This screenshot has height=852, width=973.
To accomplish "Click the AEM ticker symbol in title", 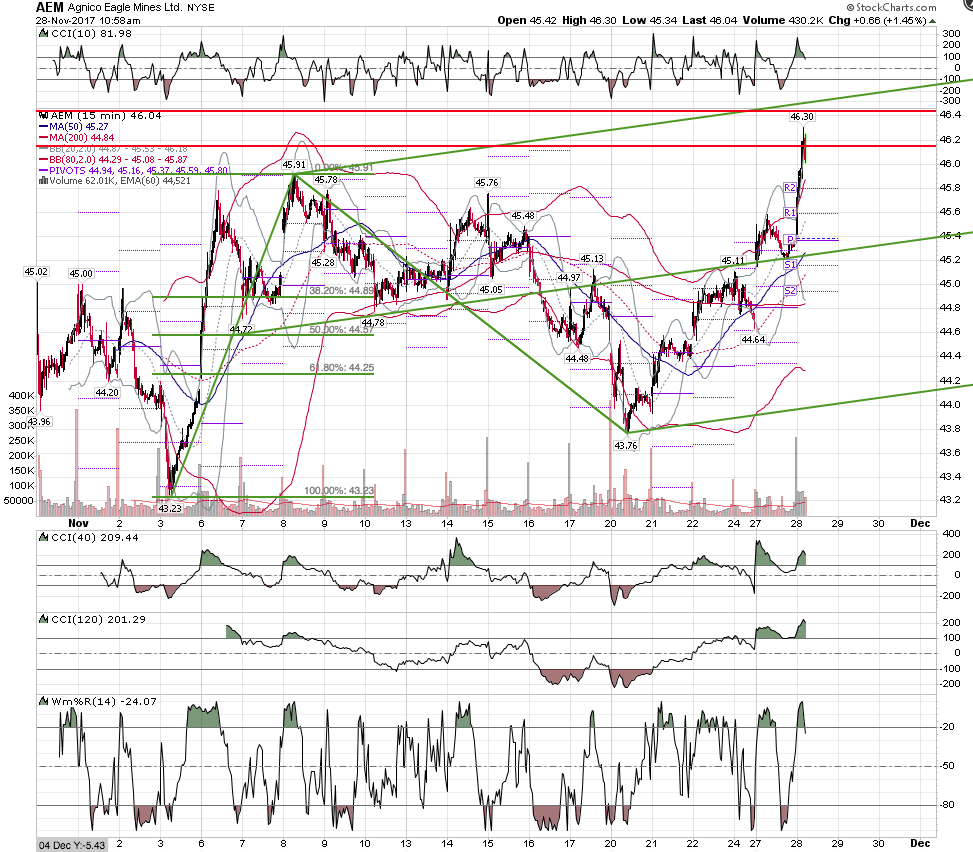I will (x=50, y=7).
